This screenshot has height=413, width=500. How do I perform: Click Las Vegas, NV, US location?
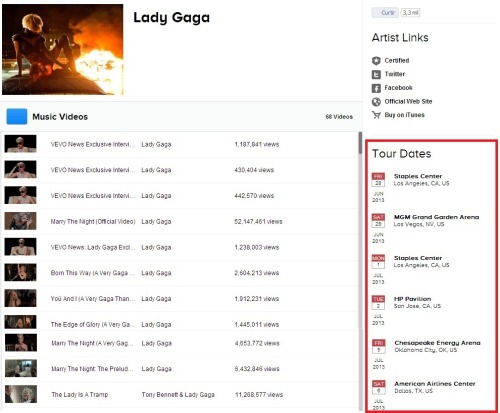click(419, 224)
